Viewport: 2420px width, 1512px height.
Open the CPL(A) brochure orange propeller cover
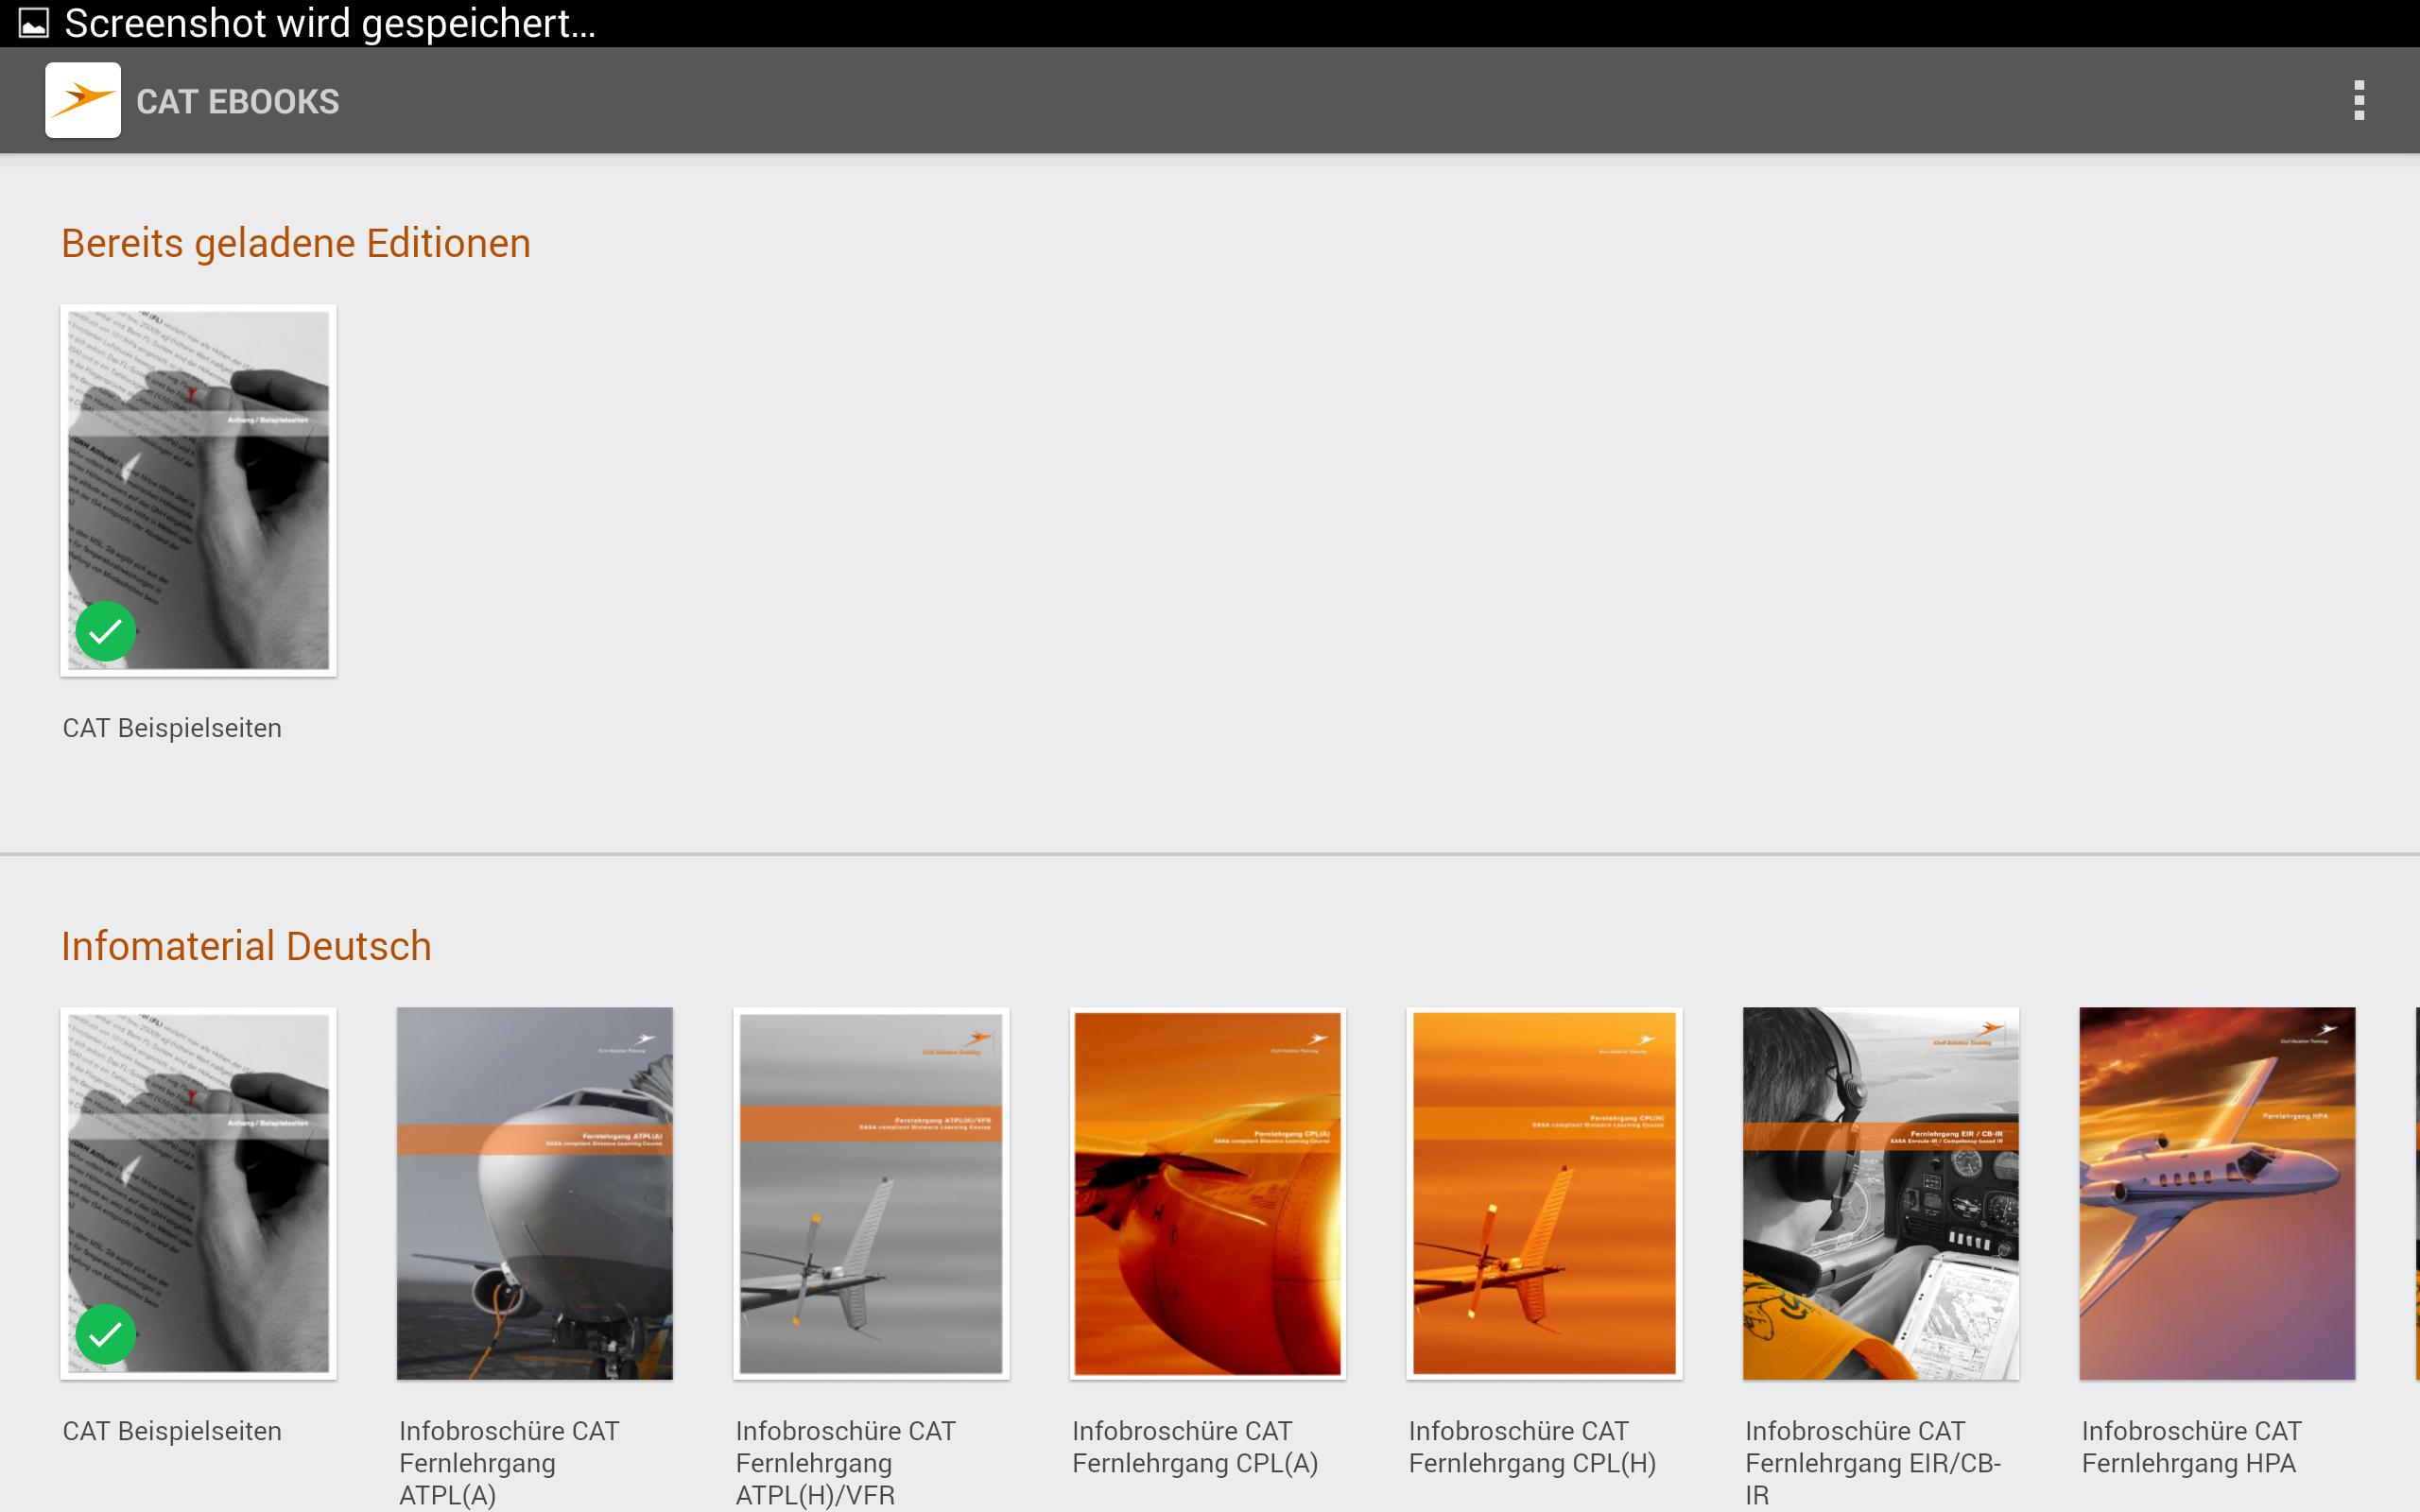pyautogui.click(x=1208, y=1193)
